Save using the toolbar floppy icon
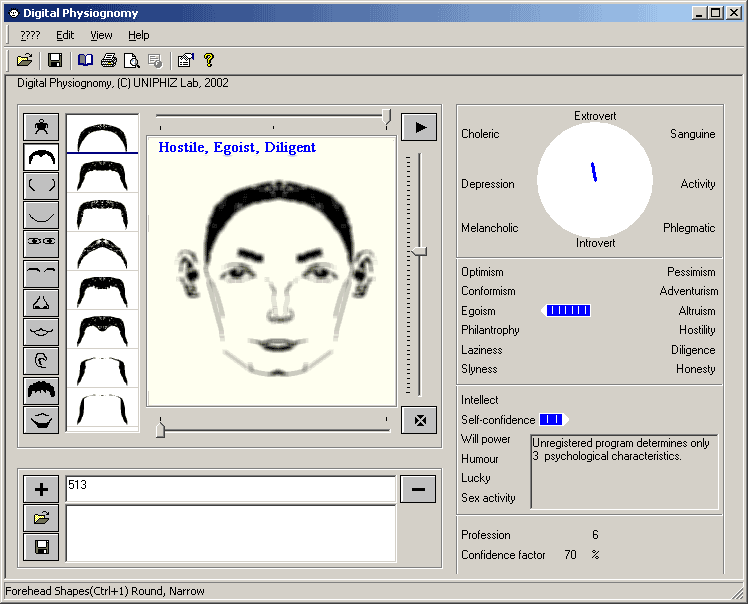748x604 pixels. tap(55, 60)
